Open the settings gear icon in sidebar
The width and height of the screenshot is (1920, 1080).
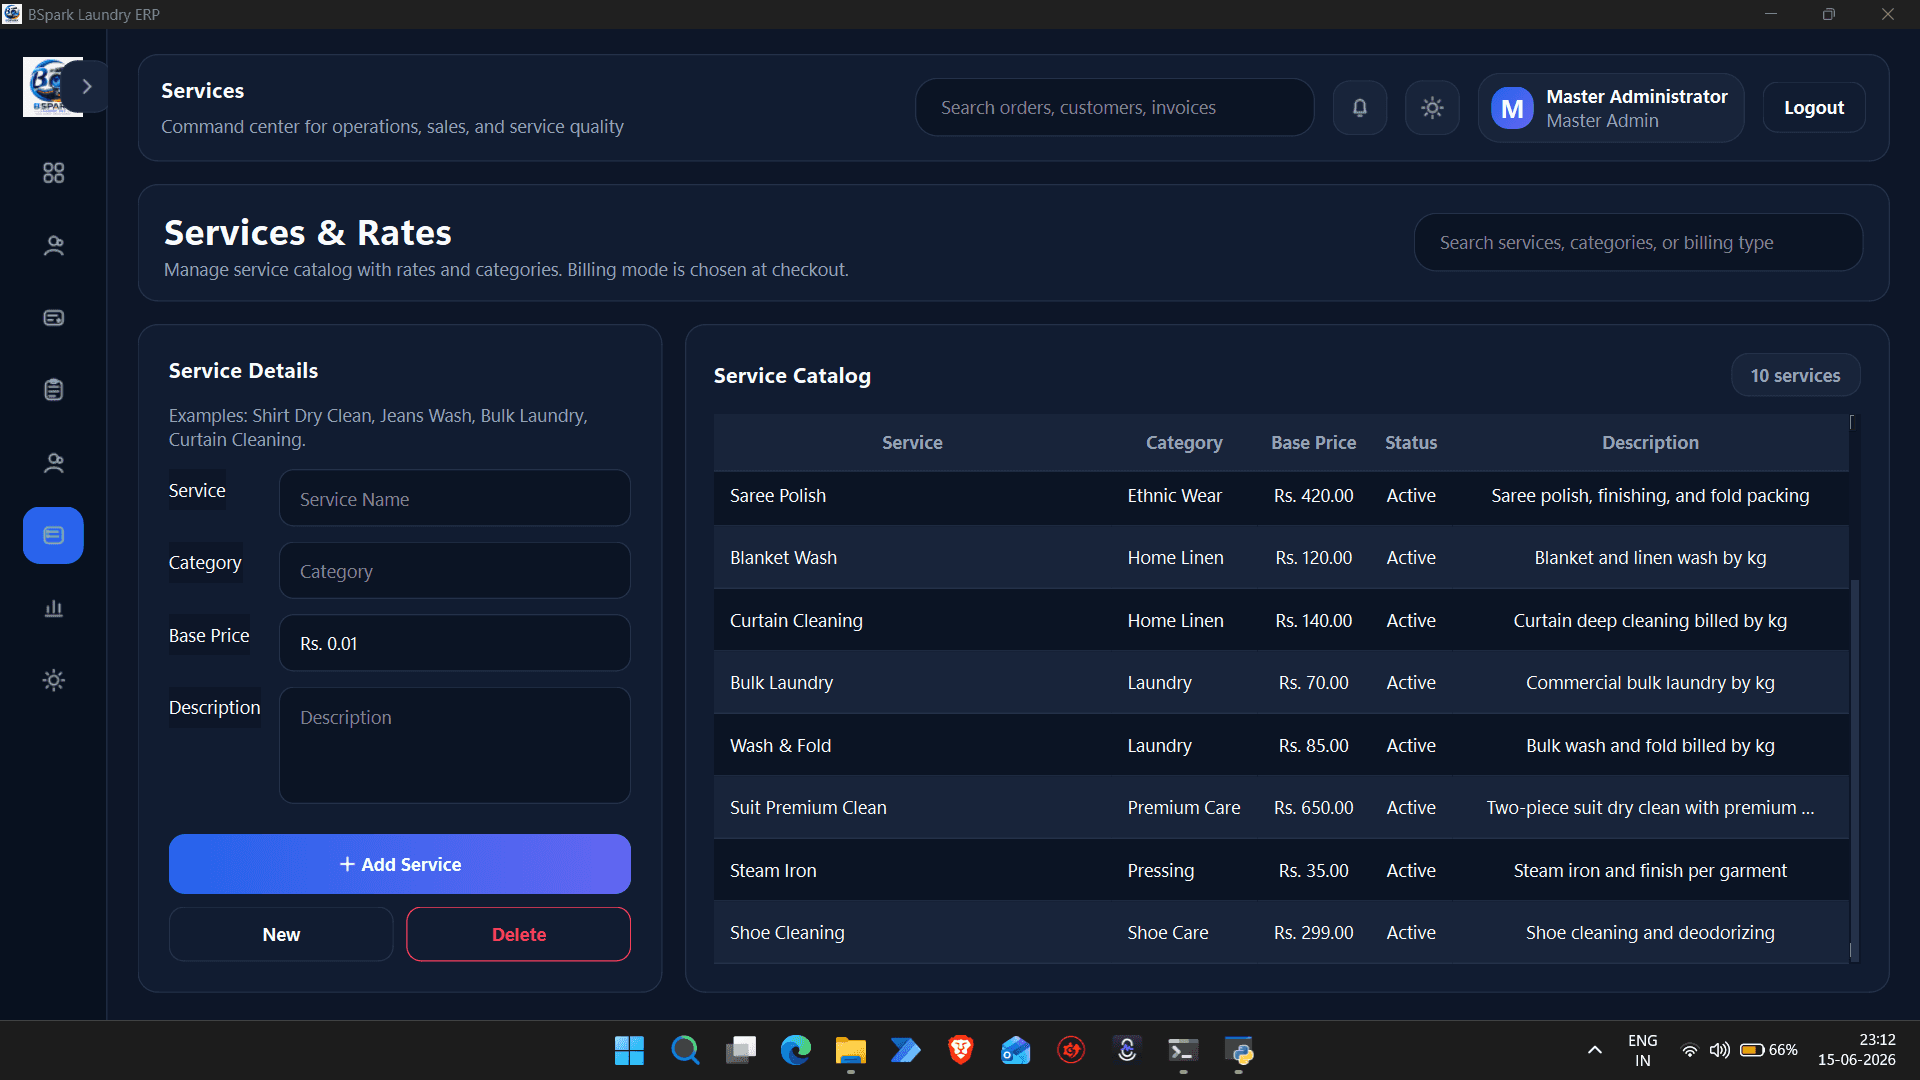pyautogui.click(x=54, y=680)
